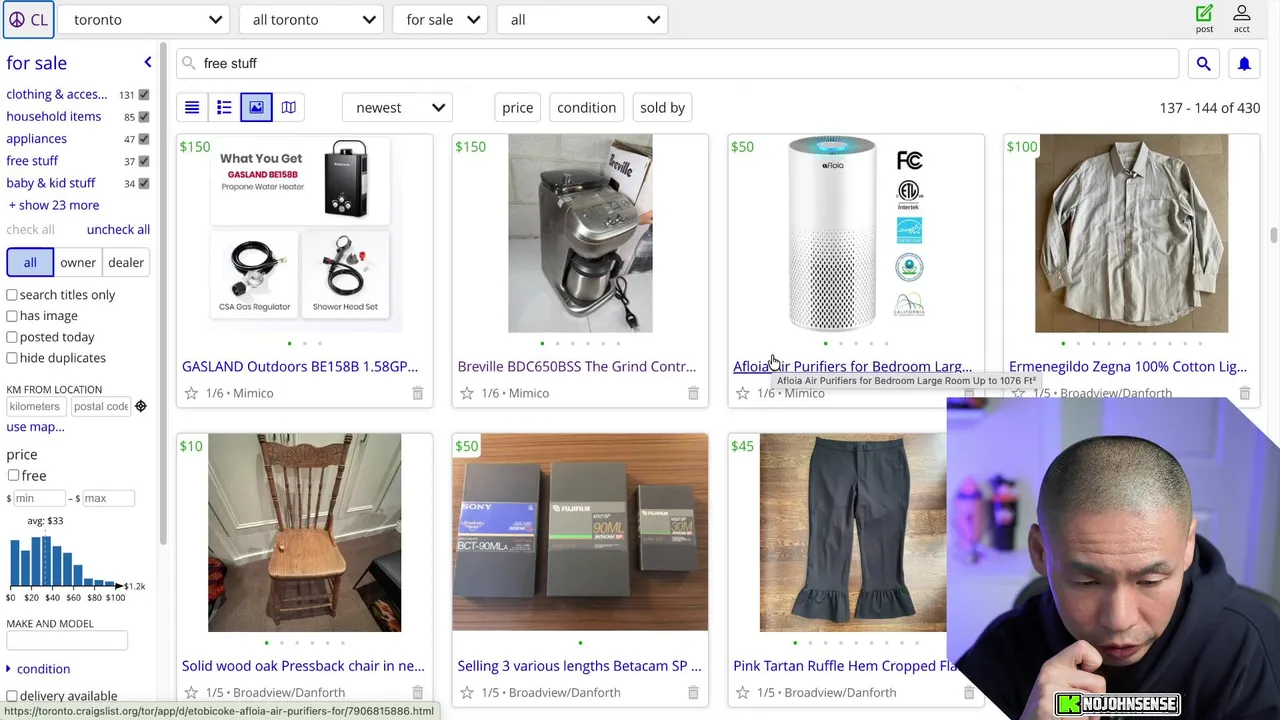Uncheck household items category checkbox
Viewport: 1280px width, 720px height.
(144, 117)
